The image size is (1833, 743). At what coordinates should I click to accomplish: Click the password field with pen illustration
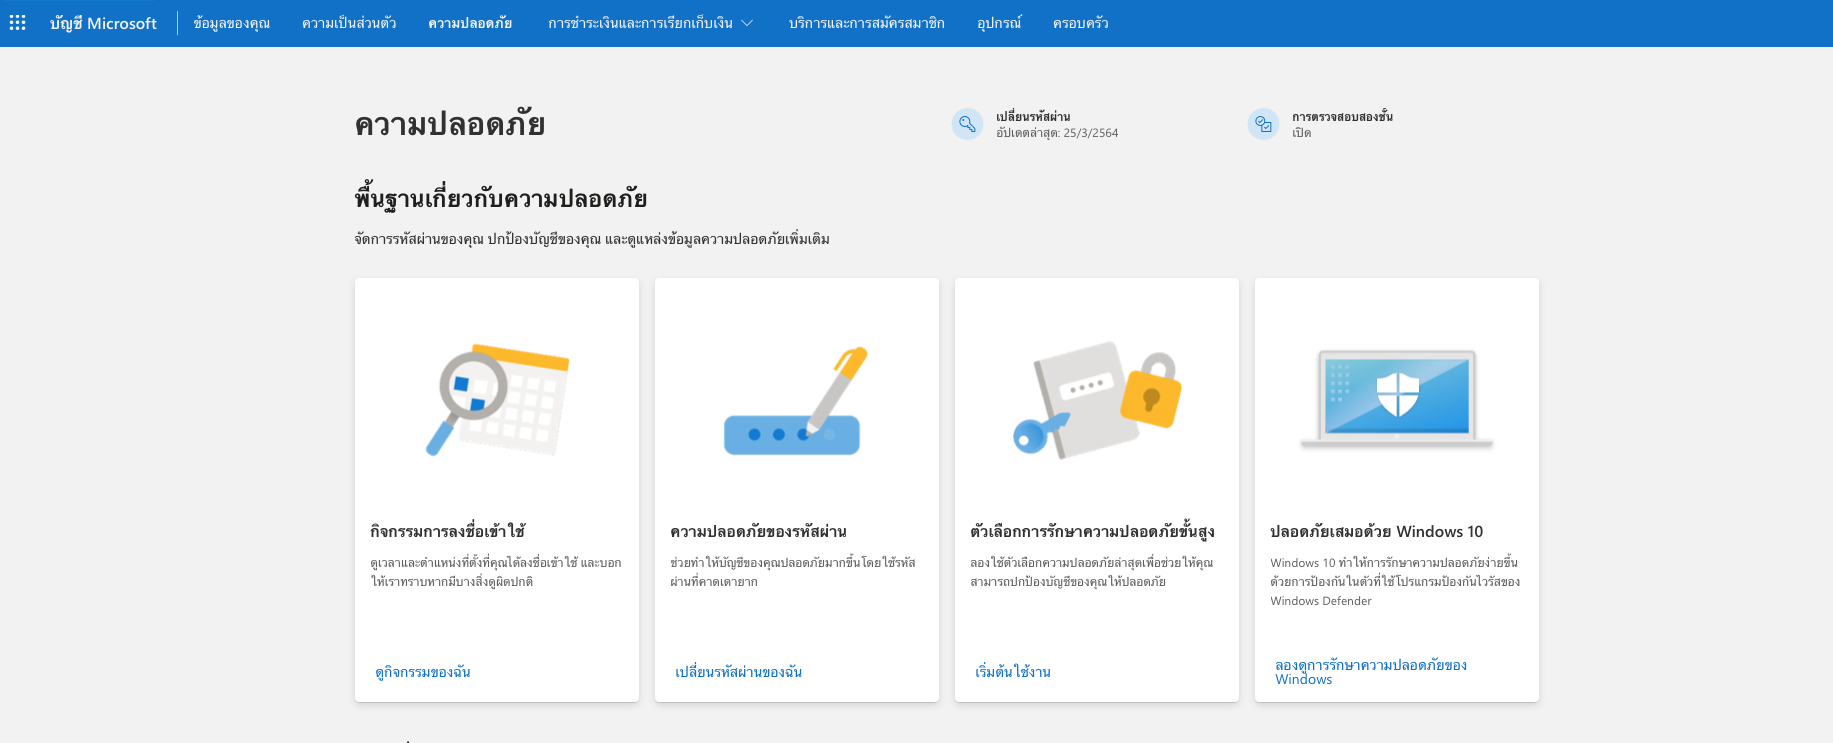(x=796, y=401)
